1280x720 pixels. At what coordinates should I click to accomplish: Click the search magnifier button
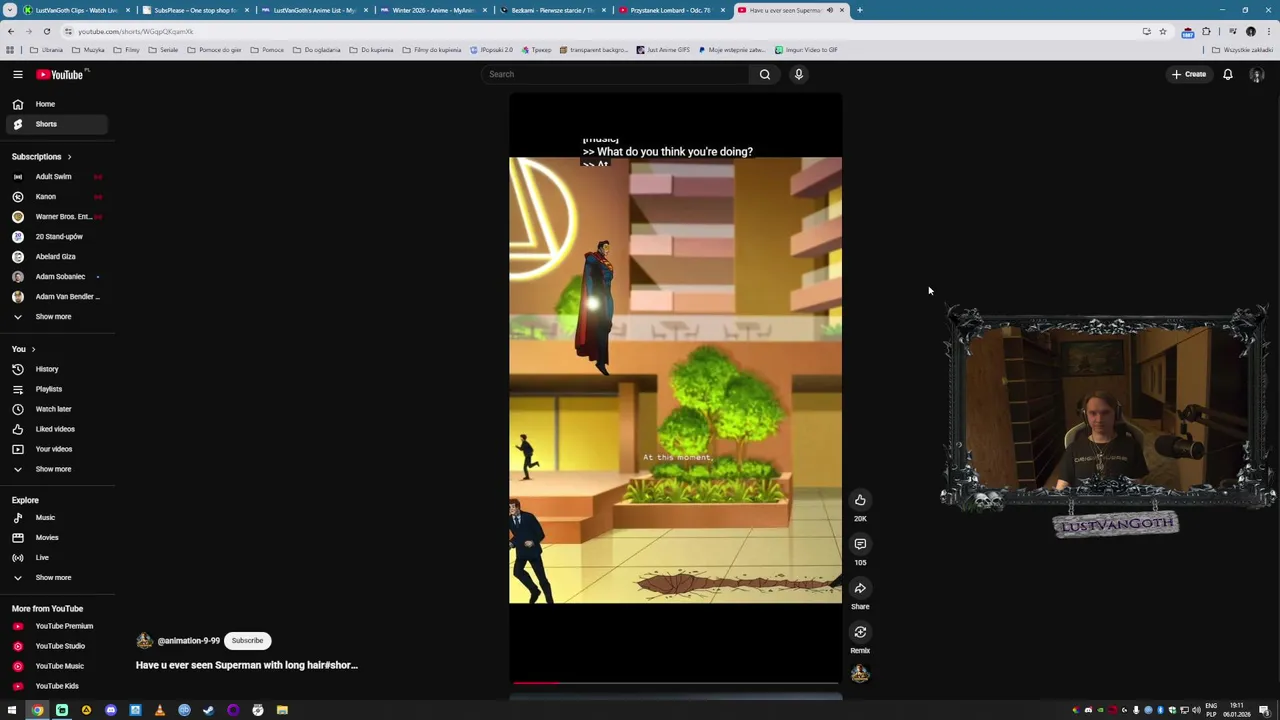click(x=764, y=74)
